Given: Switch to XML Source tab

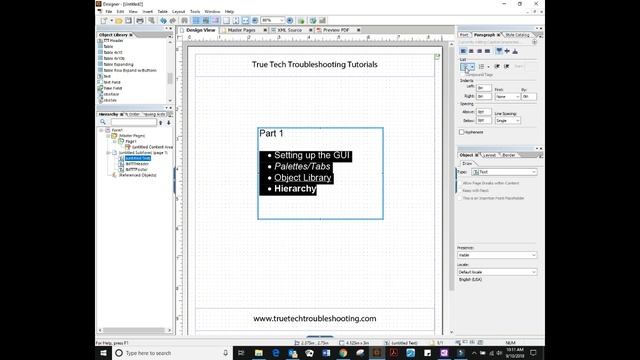Looking at the screenshot, I should click(289, 30).
